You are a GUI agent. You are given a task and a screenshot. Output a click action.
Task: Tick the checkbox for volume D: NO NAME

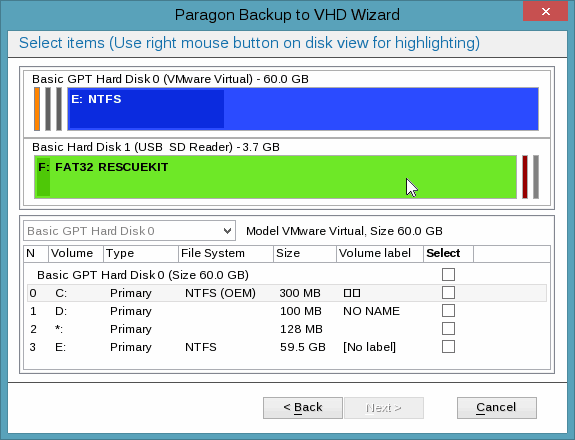pyautogui.click(x=448, y=311)
